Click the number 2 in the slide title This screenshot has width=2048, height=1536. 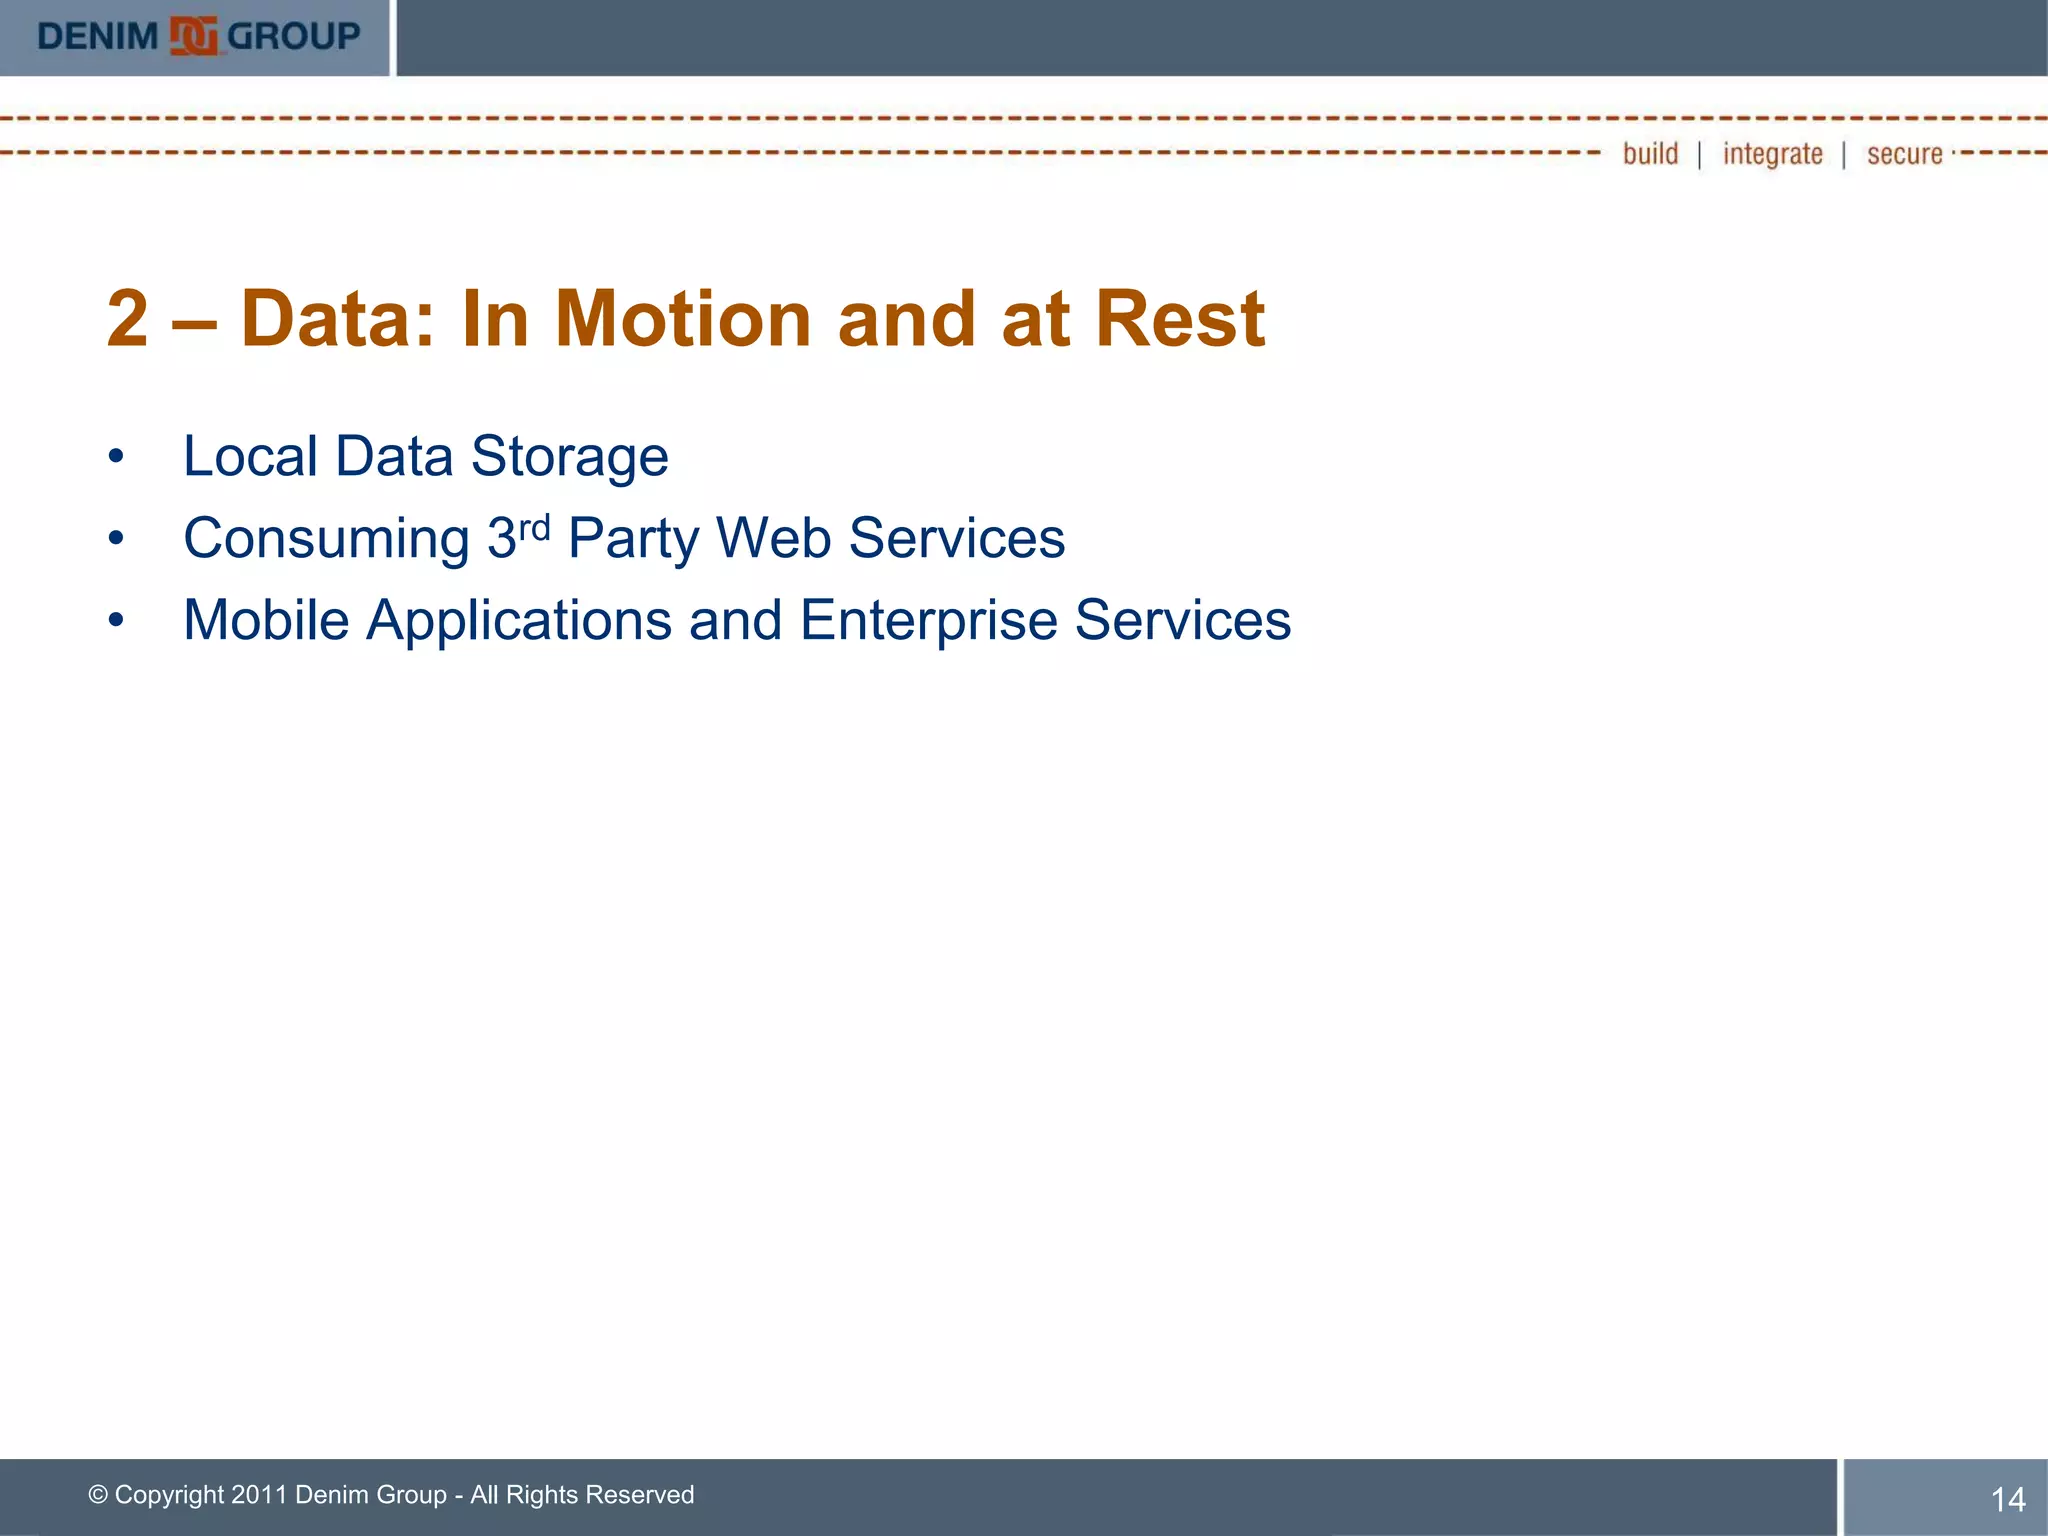[128, 319]
